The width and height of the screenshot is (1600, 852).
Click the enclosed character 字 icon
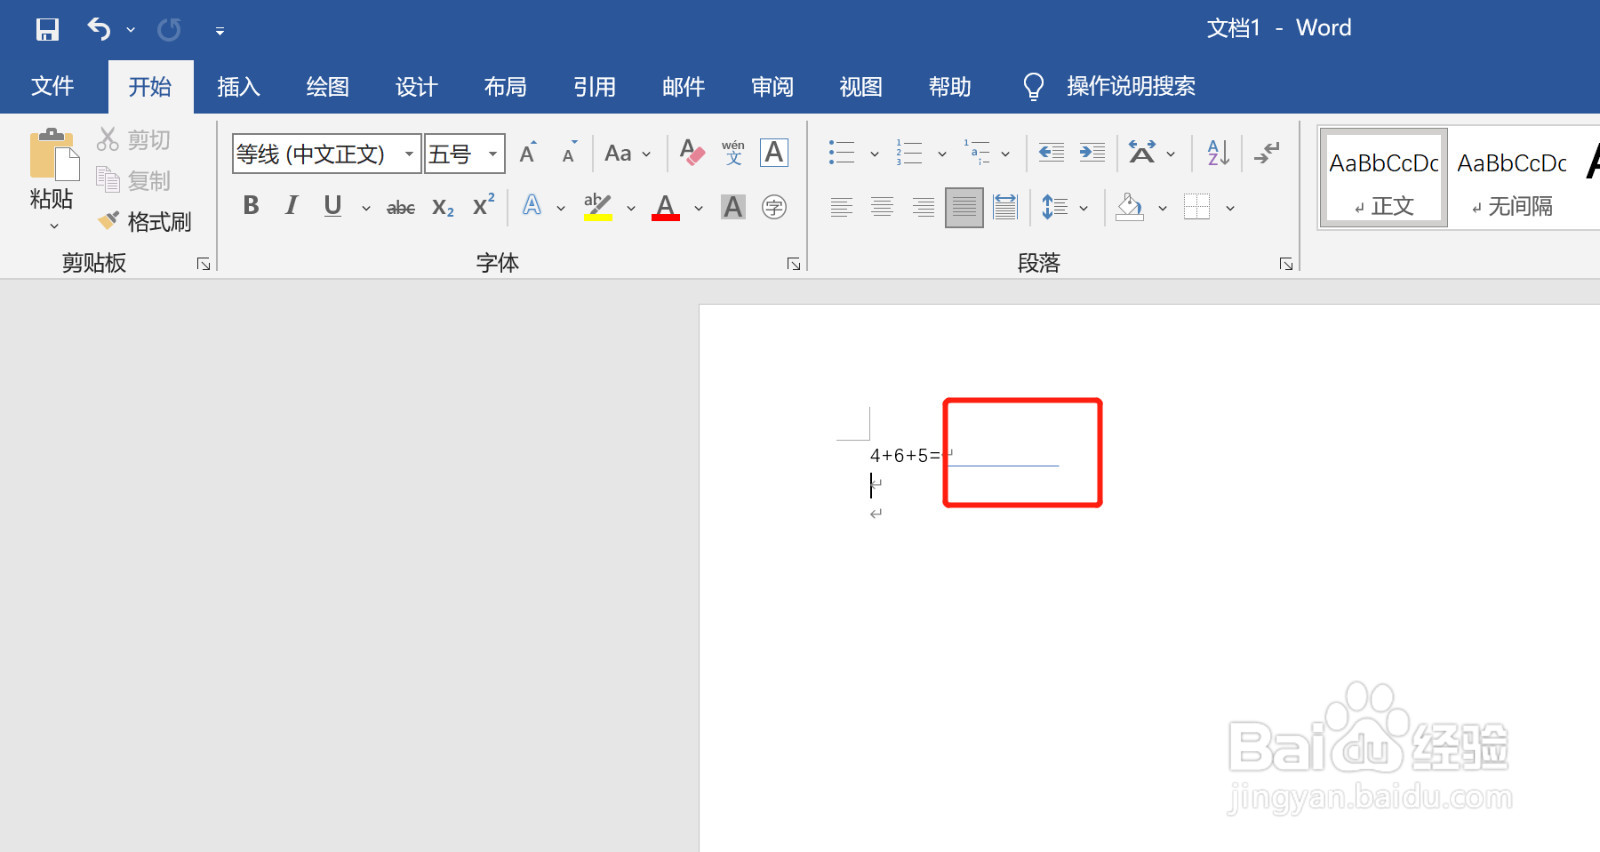point(774,207)
